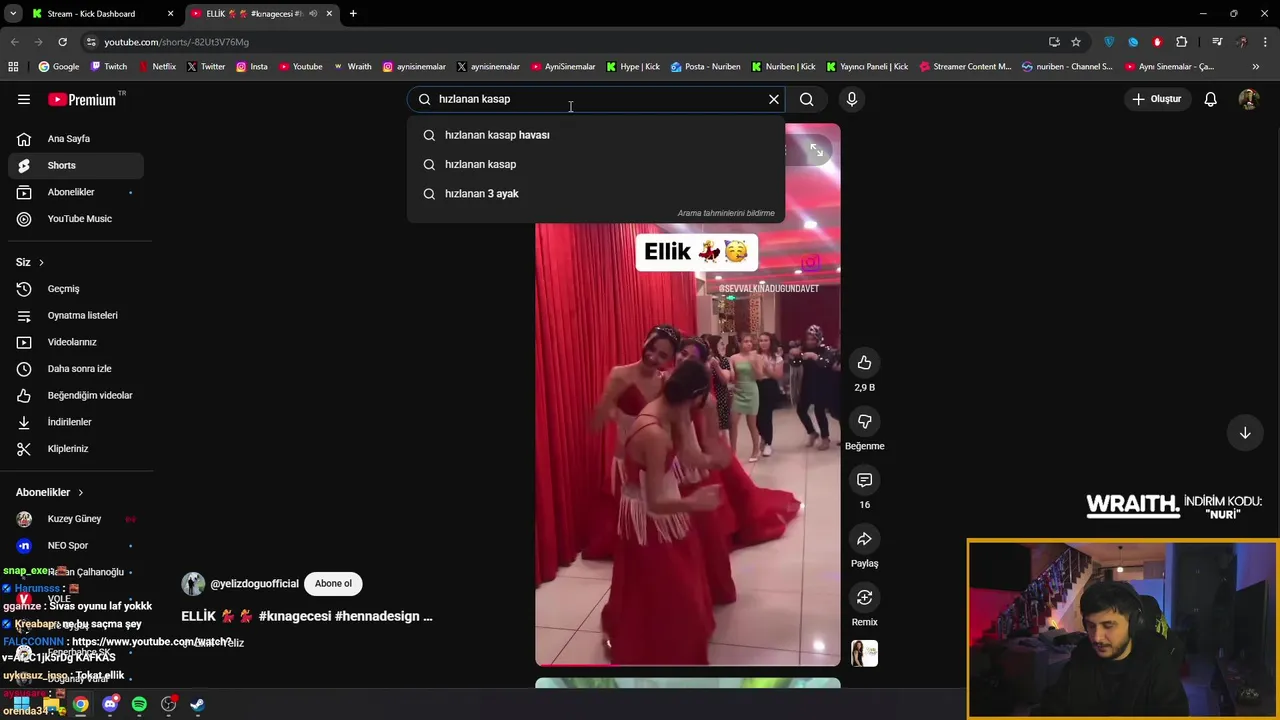The image size is (1280, 720).
Task: Open the notifications bell
Action: (x=1210, y=99)
